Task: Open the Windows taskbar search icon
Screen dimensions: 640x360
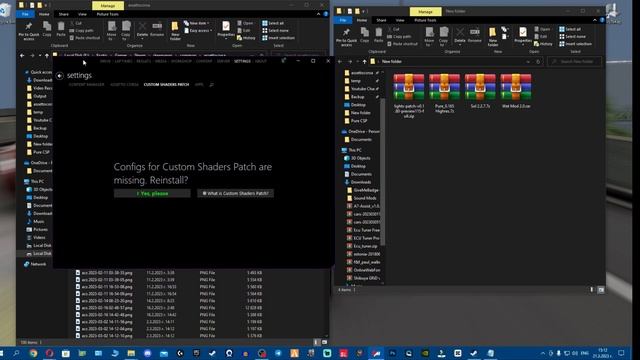Action: [x=16, y=353]
